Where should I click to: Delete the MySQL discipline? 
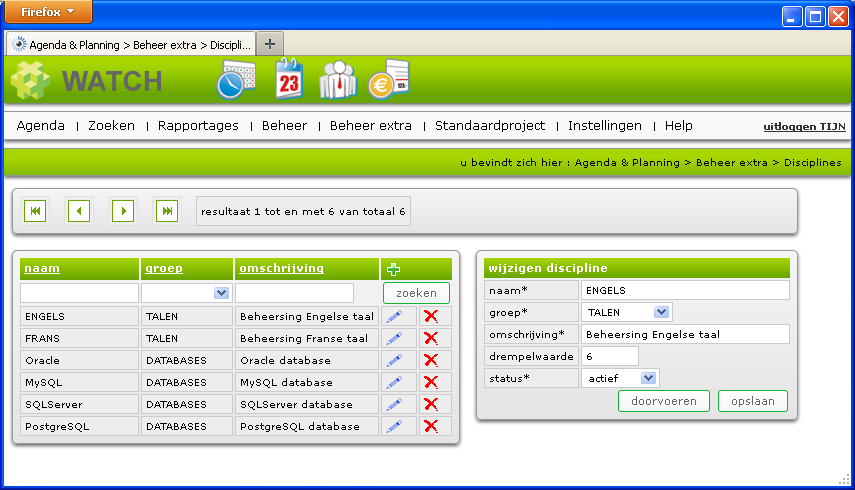pos(431,383)
